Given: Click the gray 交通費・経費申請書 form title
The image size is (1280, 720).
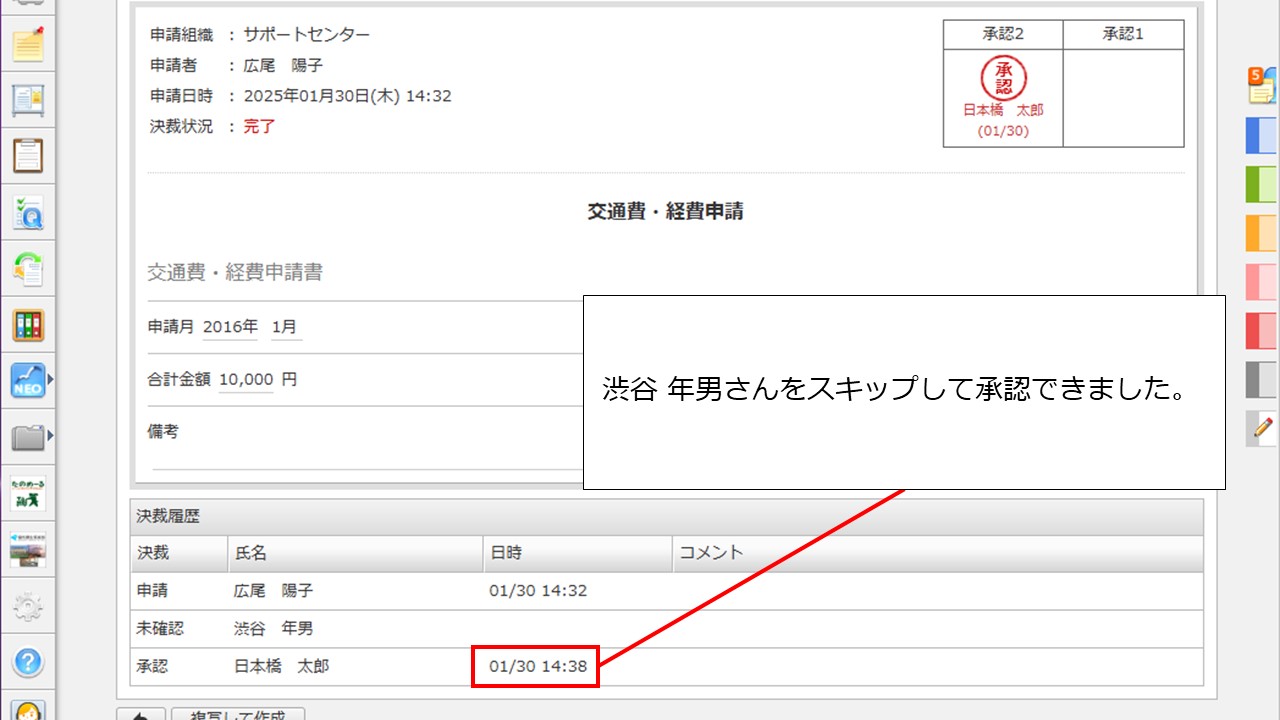Looking at the screenshot, I should 235,272.
